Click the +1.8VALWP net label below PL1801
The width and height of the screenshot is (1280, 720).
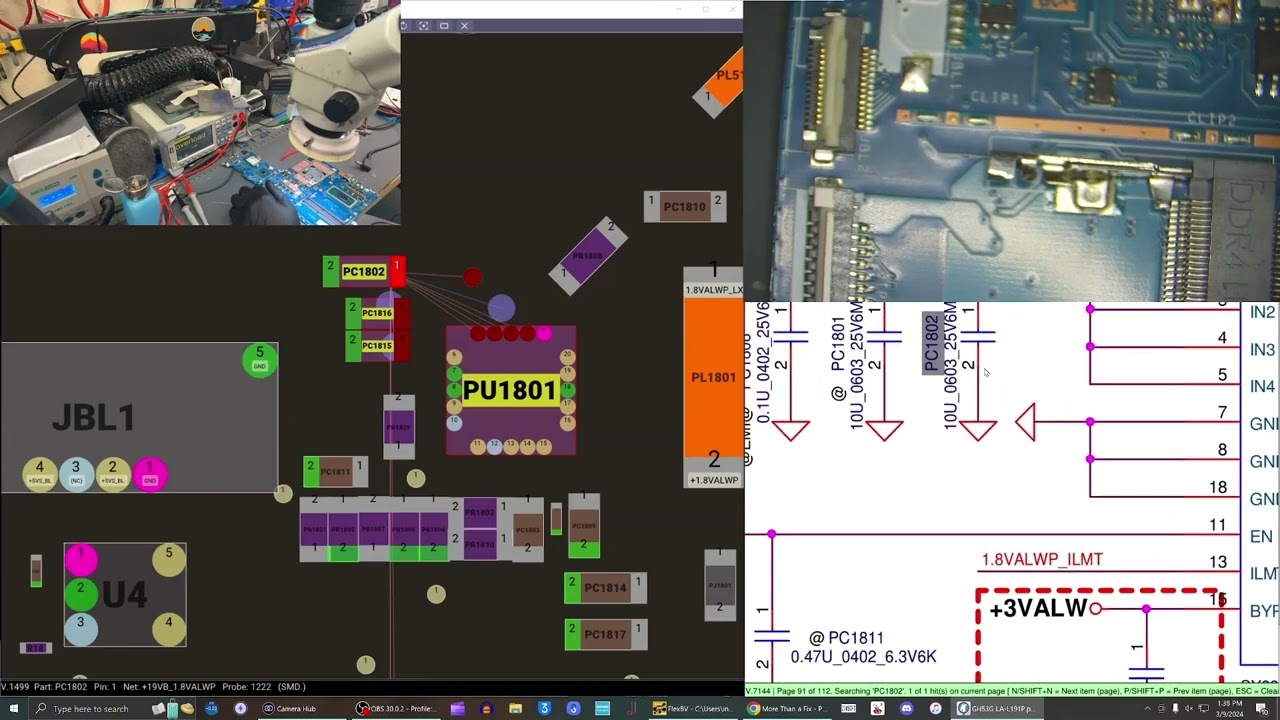point(713,480)
